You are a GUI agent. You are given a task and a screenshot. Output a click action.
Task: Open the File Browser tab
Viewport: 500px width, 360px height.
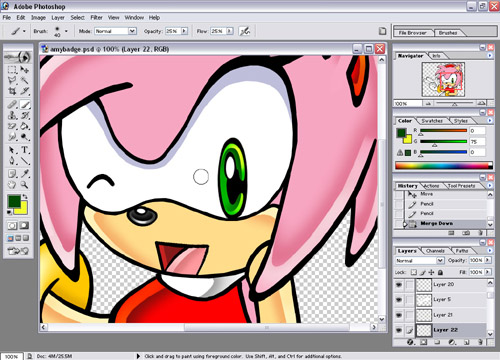(413, 33)
